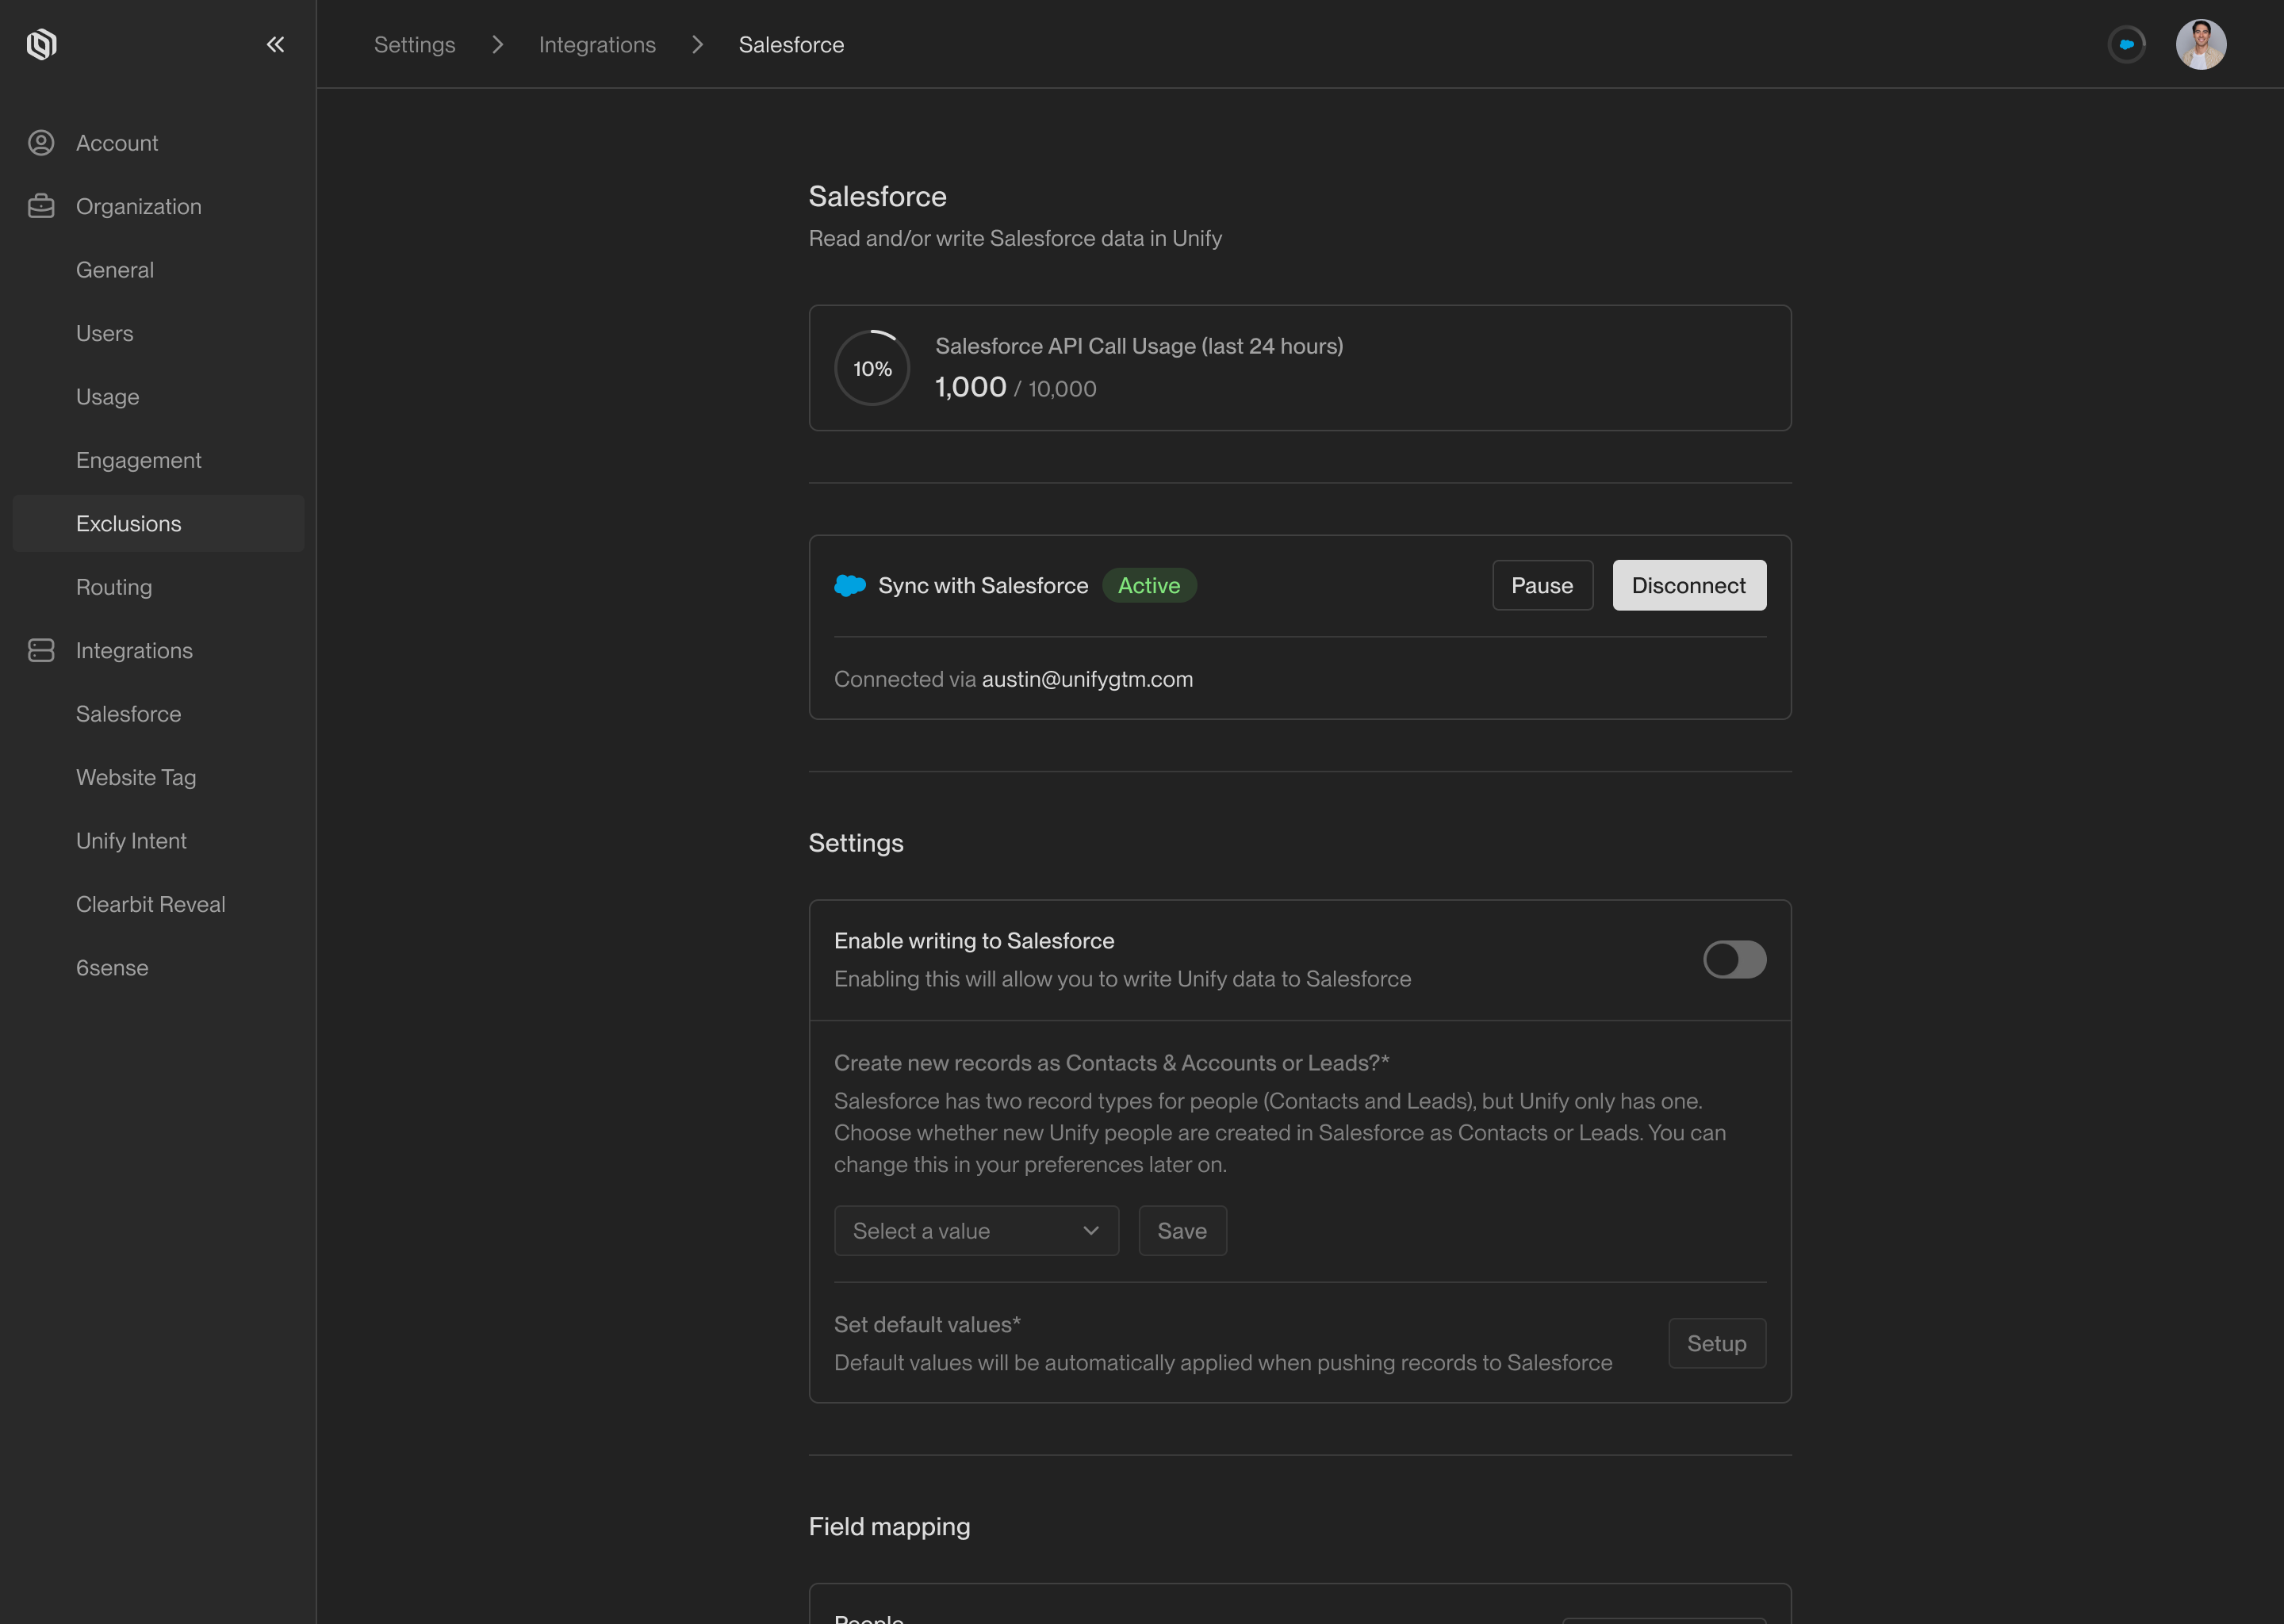Go to Website Tag integration

pos(136,777)
